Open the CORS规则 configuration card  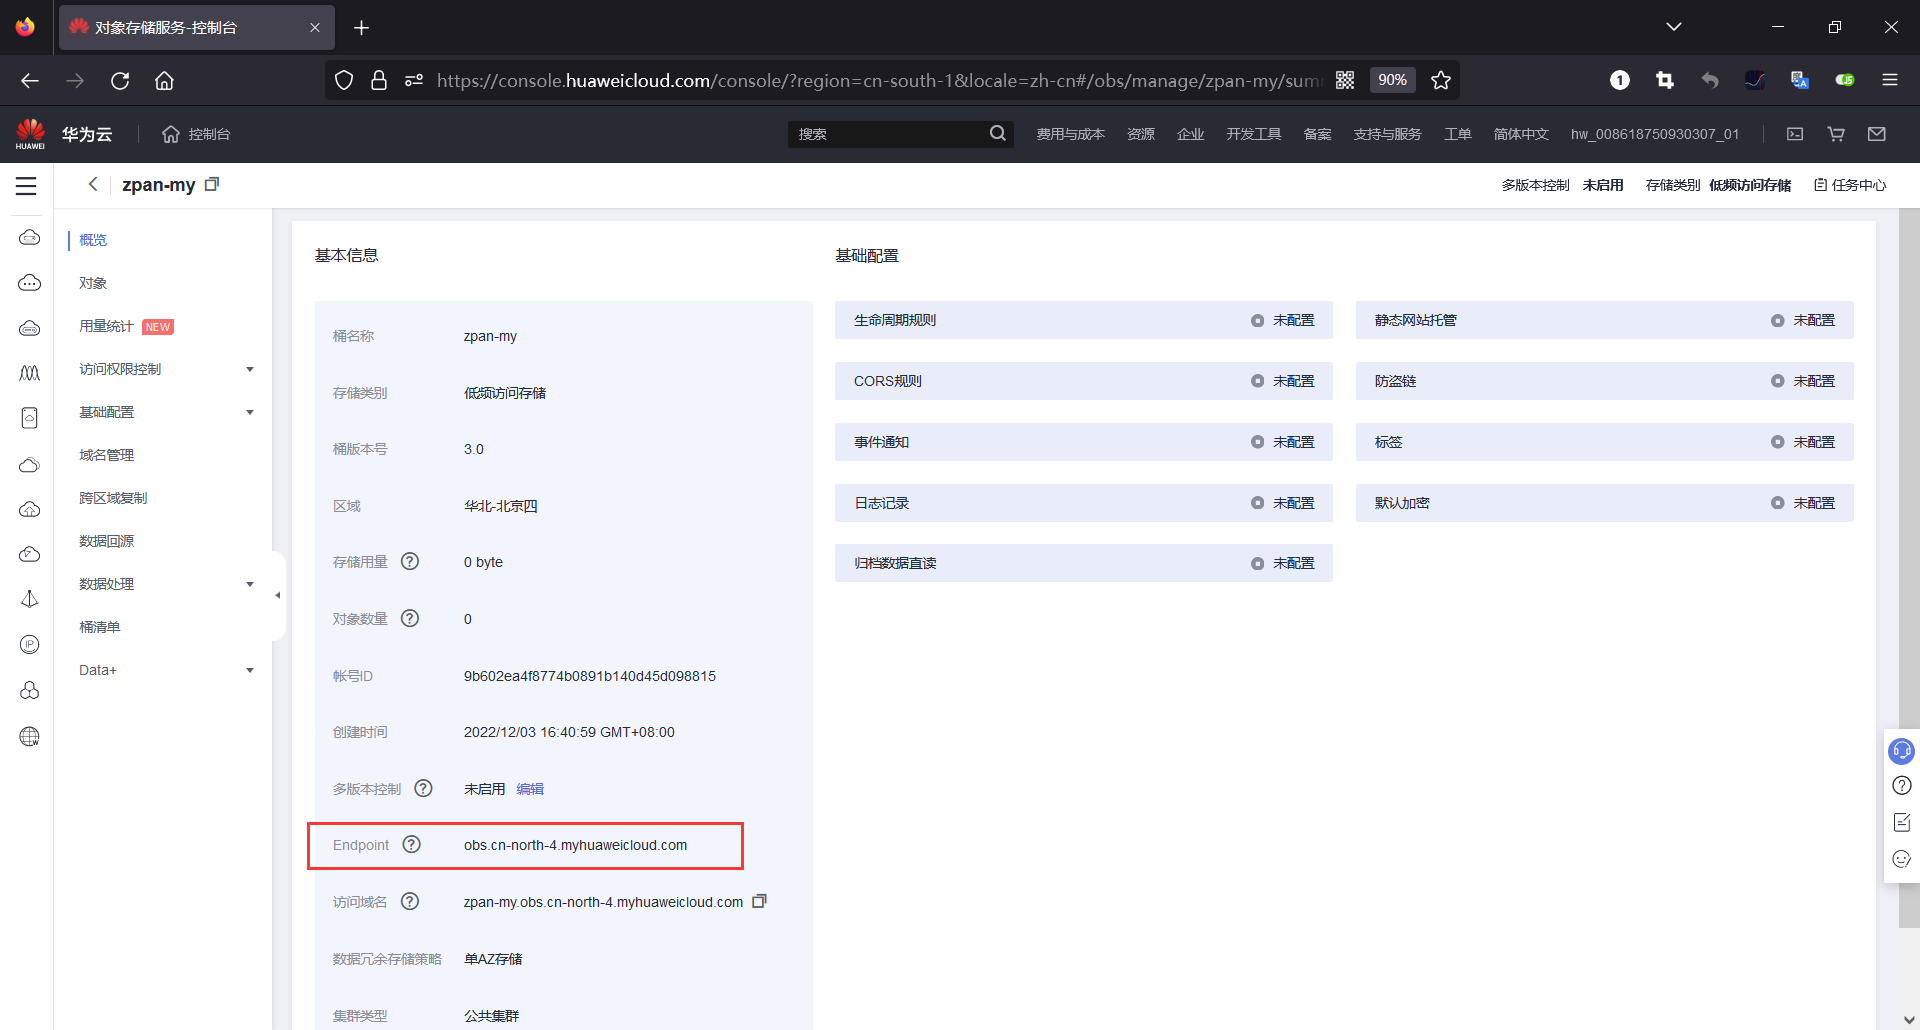point(1084,381)
